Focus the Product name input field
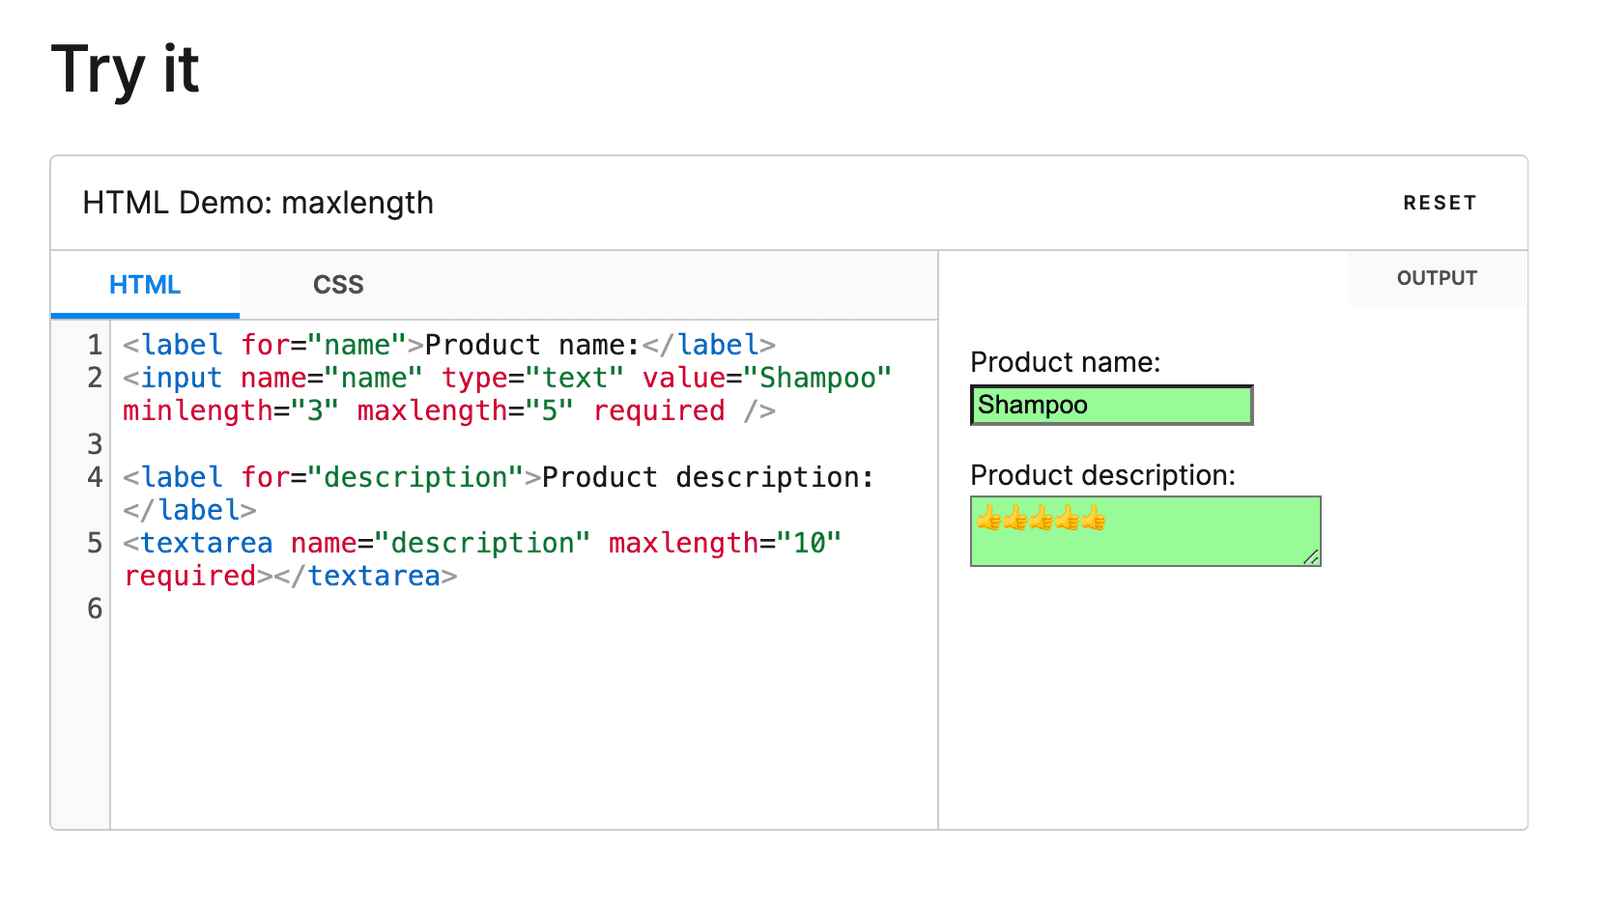The image size is (1600, 904). [1110, 405]
